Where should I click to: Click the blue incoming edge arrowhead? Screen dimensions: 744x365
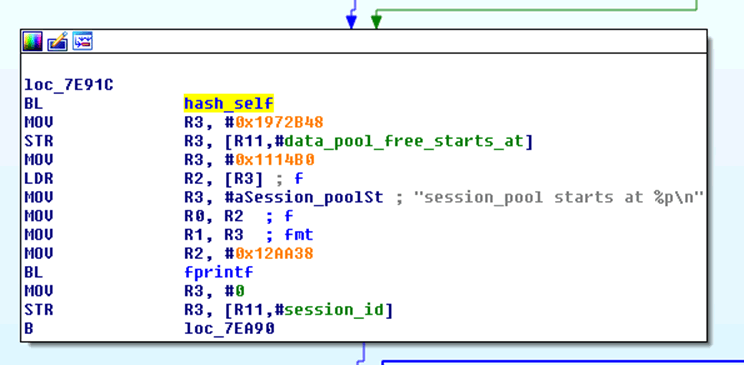pyautogui.click(x=351, y=22)
